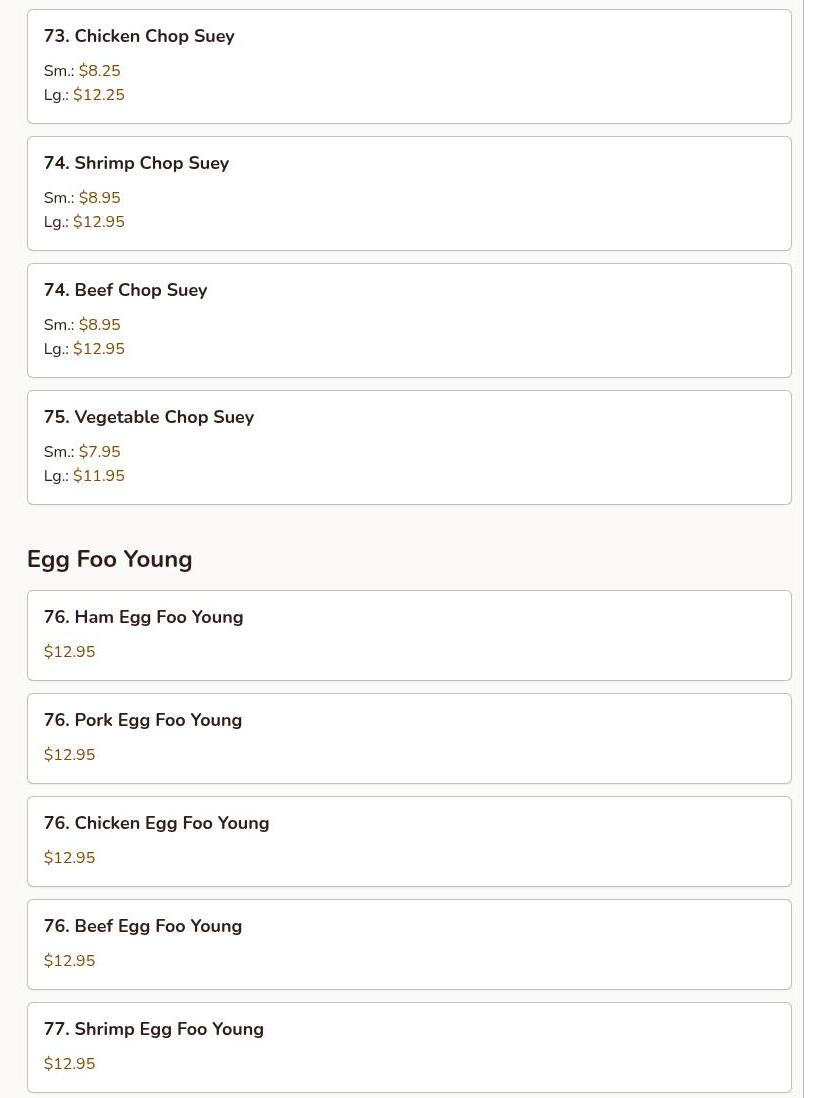824x1098 pixels.
Task: Click Chicken Chop Suey large price $12.25
Action: [x=98, y=95]
